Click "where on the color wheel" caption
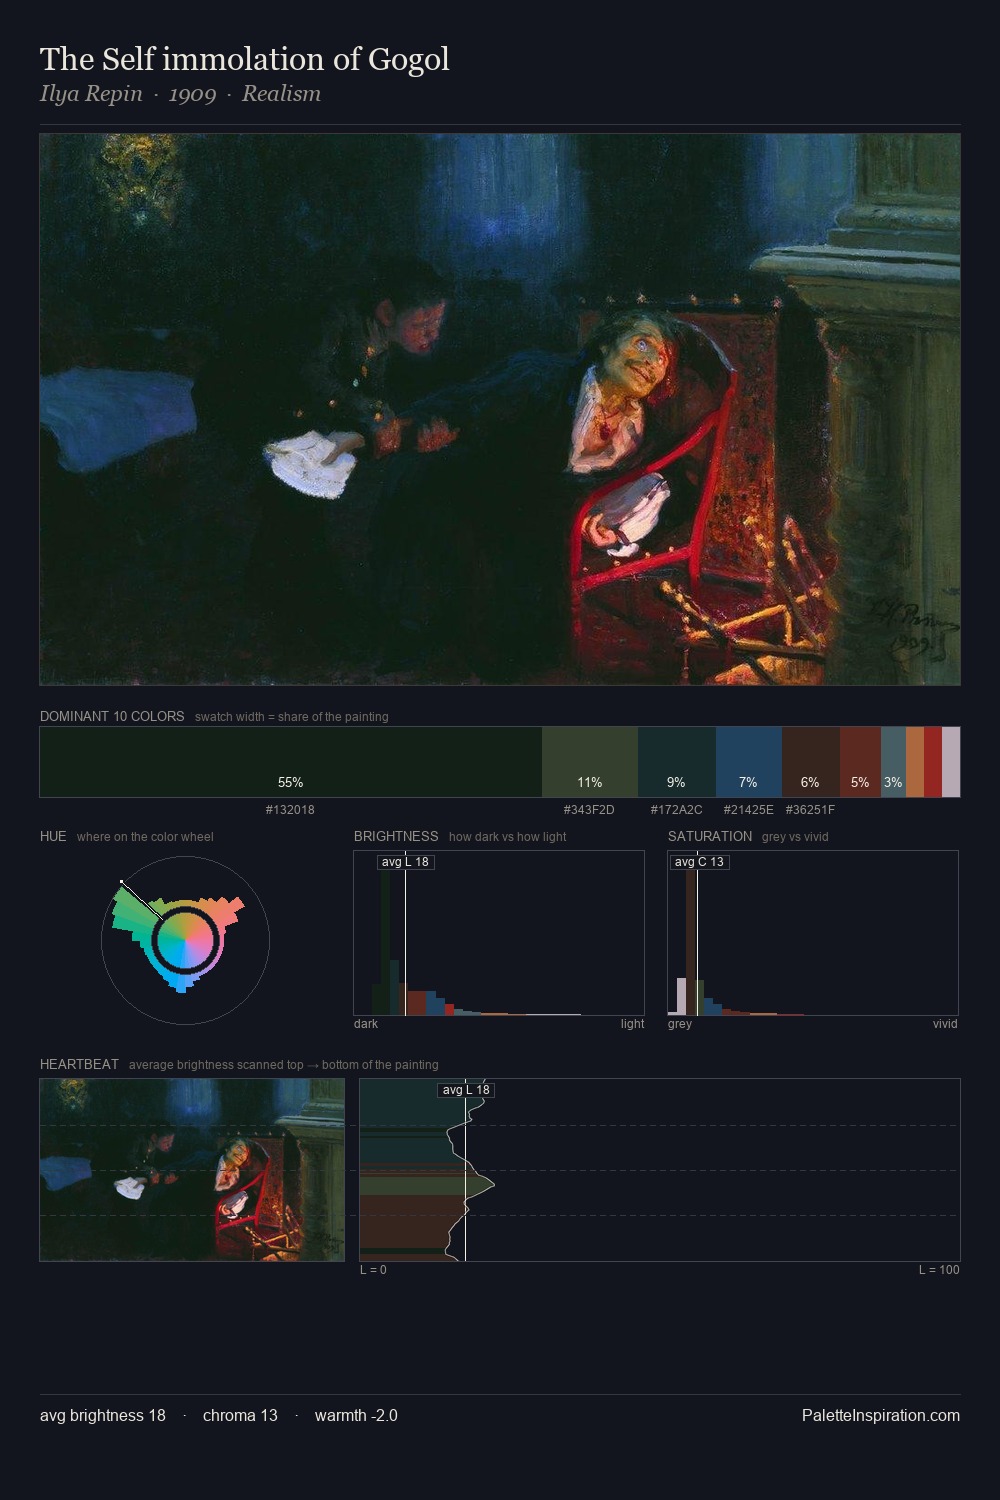1000x1500 pixels. coord(145,837)
